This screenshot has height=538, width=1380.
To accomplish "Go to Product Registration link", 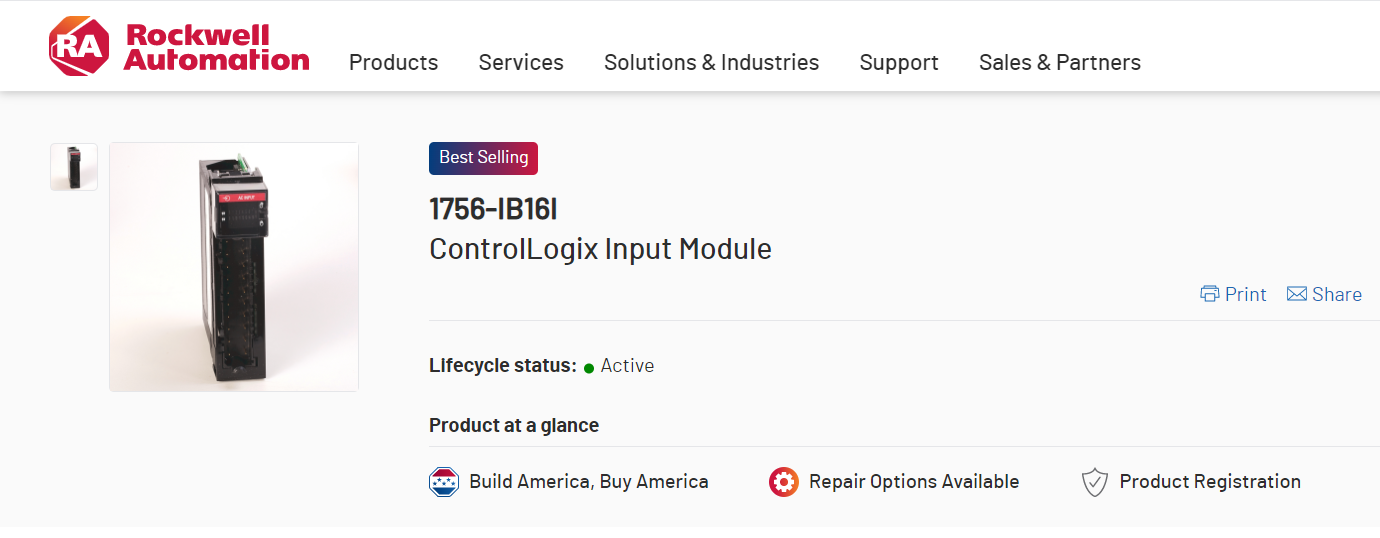I will 1210,482.
